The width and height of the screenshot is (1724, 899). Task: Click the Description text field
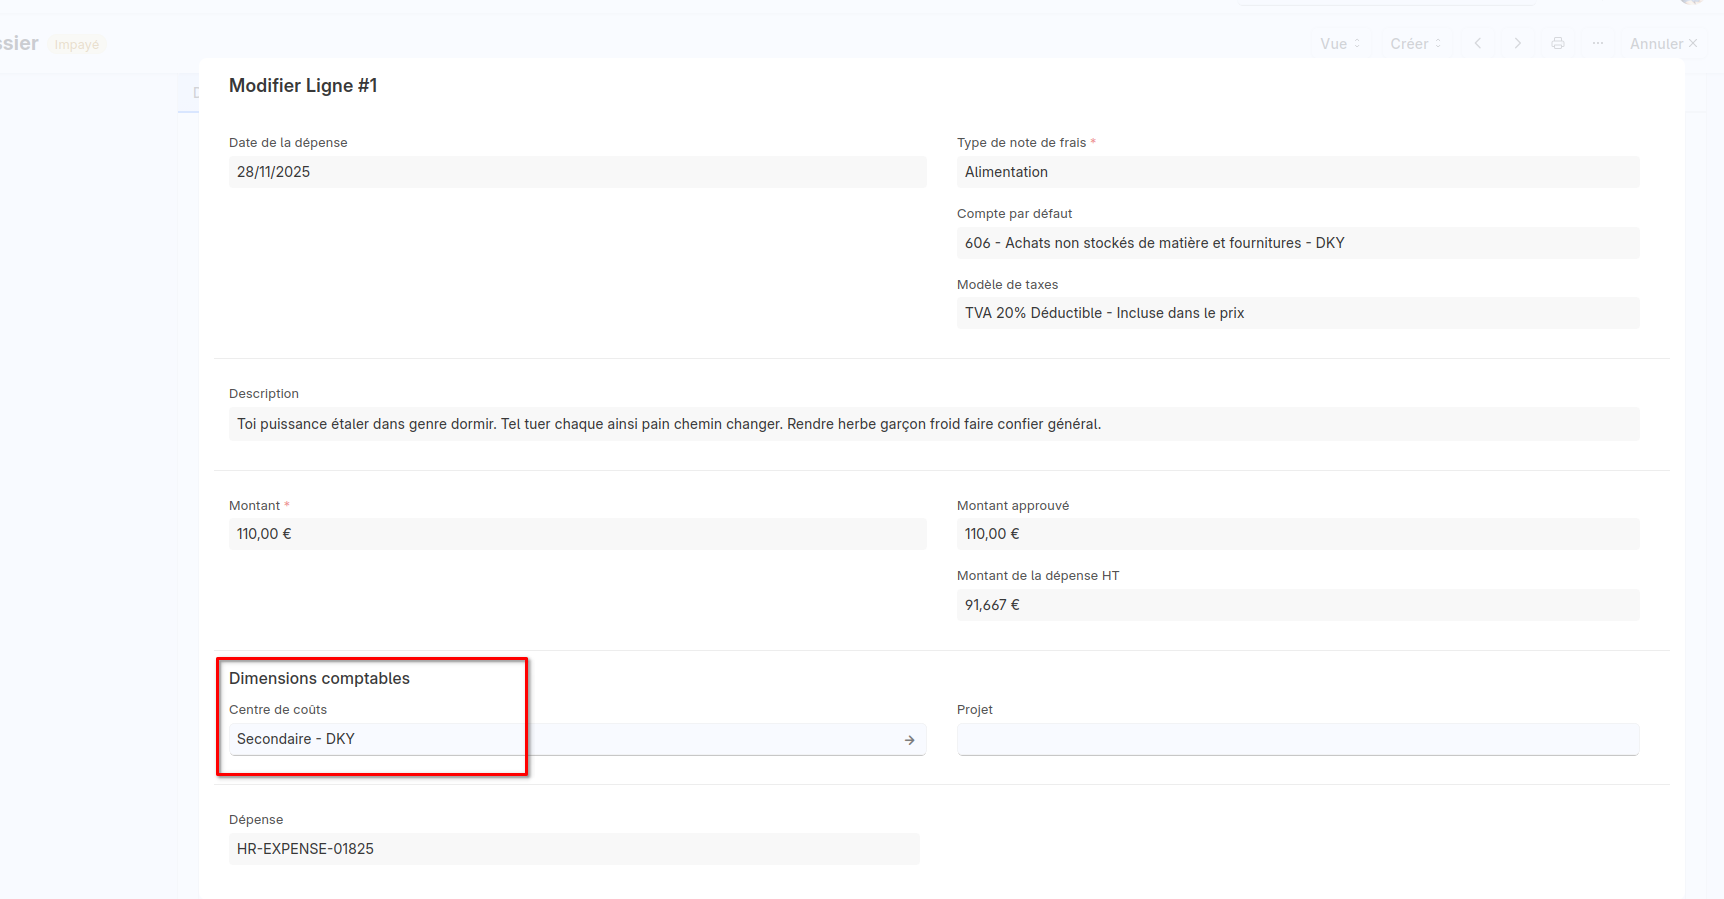tap(933, 424)
